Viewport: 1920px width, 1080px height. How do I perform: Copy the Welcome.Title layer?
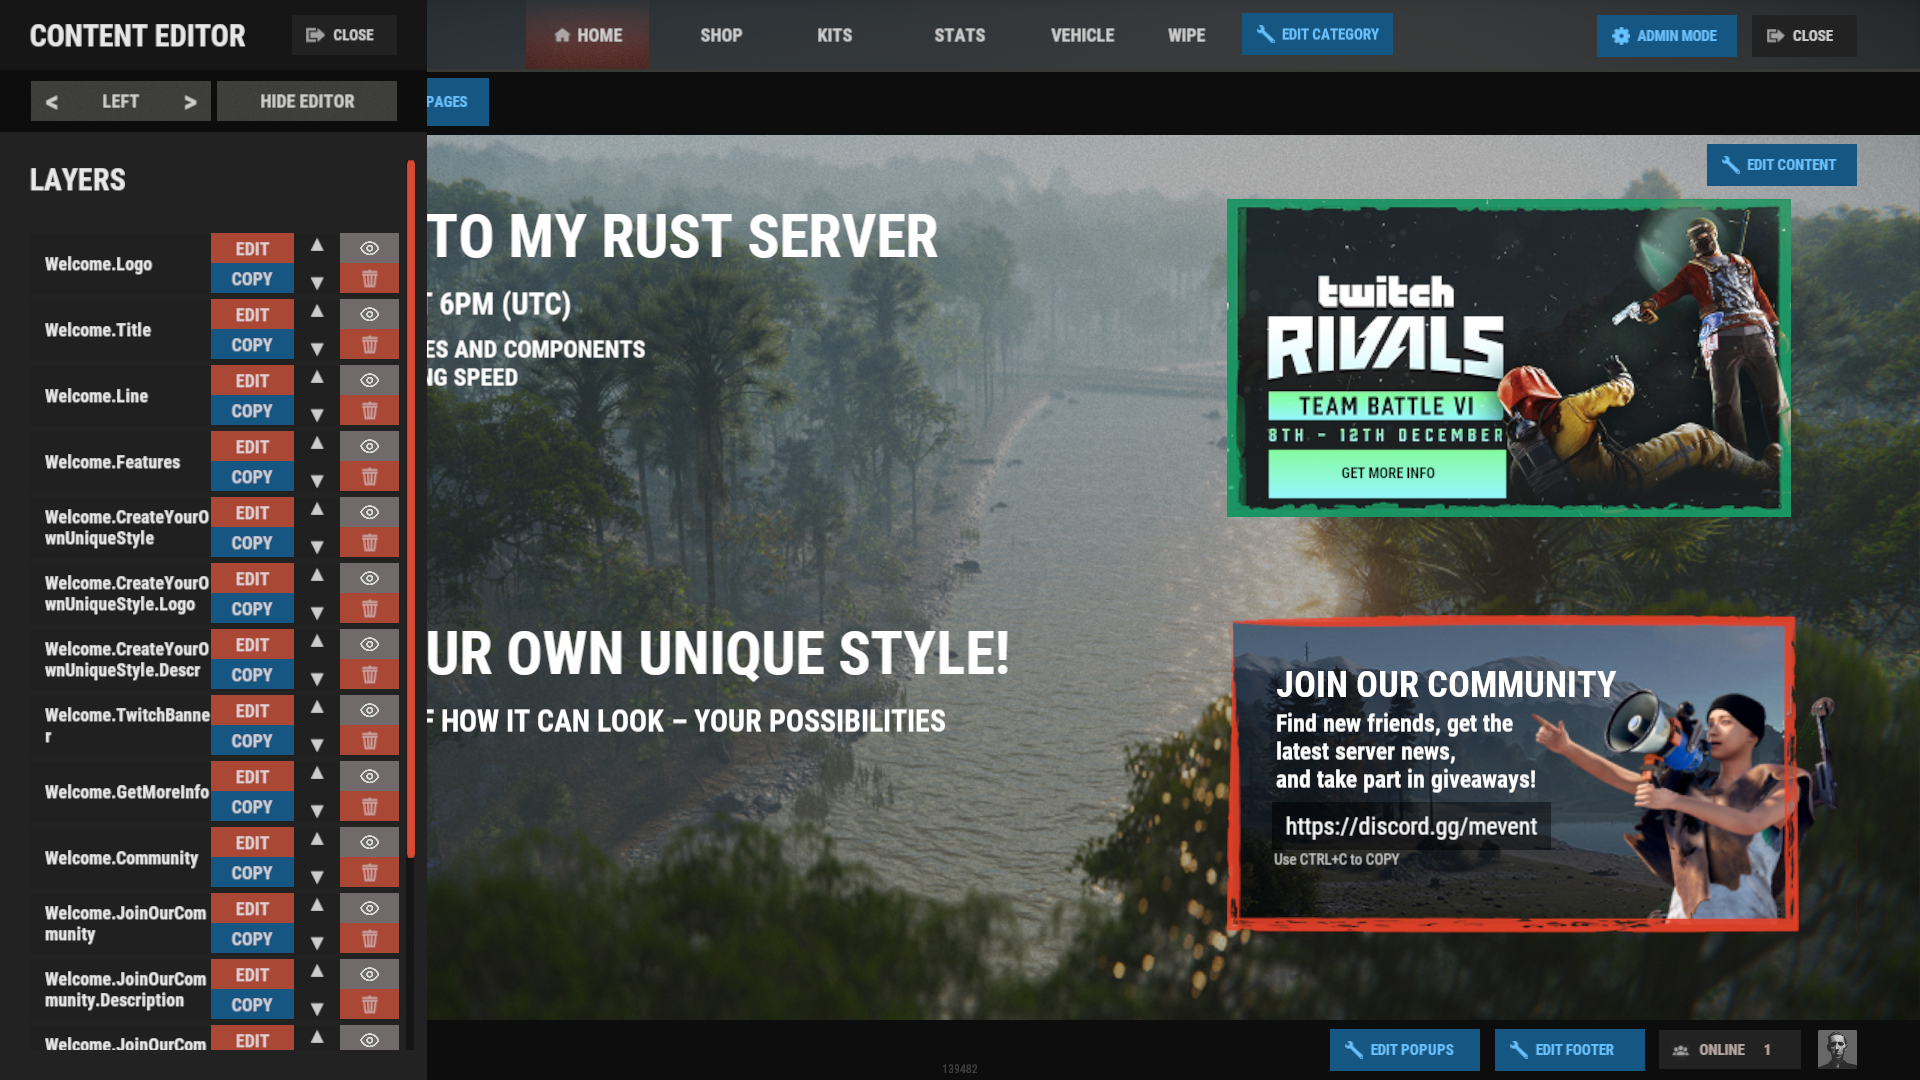(252, 345)
